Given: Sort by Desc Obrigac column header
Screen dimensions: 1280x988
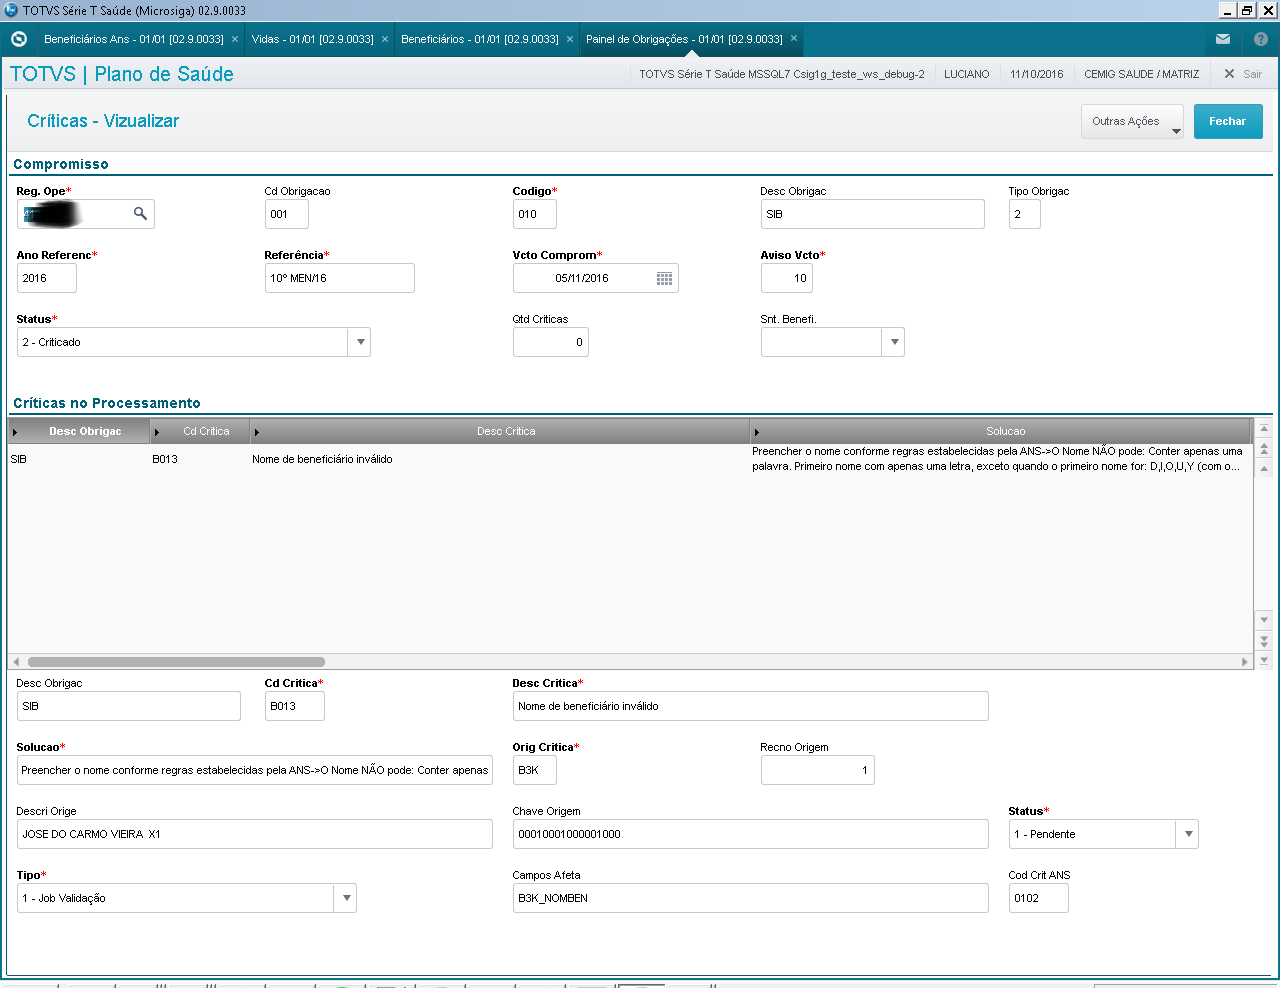Looking at the screenshot, I should click(x=79, y=431).
